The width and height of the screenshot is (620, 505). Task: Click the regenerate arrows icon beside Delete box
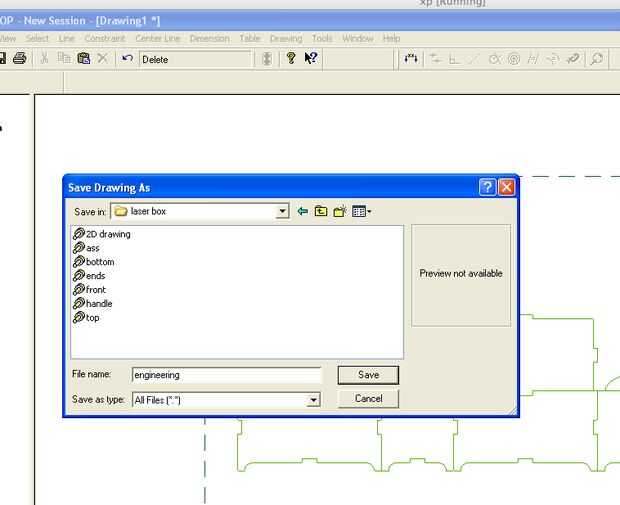(267, 59)
